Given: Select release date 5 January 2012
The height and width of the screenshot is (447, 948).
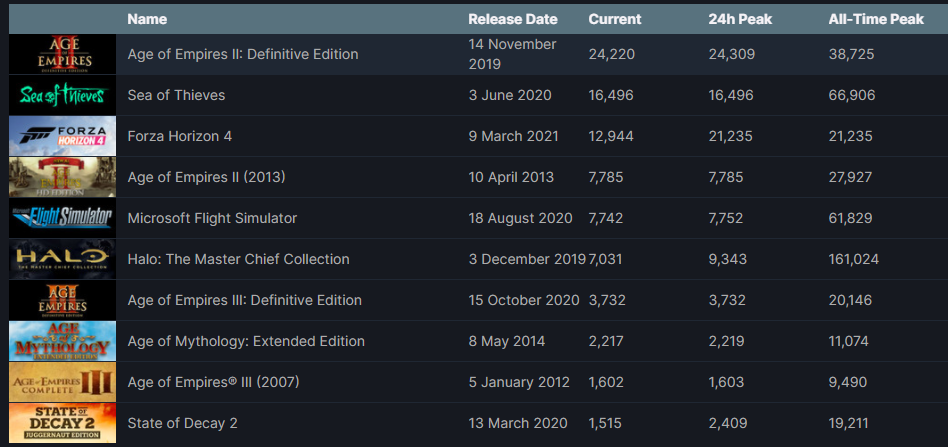Looking at the screenshot, I should 519,382.
